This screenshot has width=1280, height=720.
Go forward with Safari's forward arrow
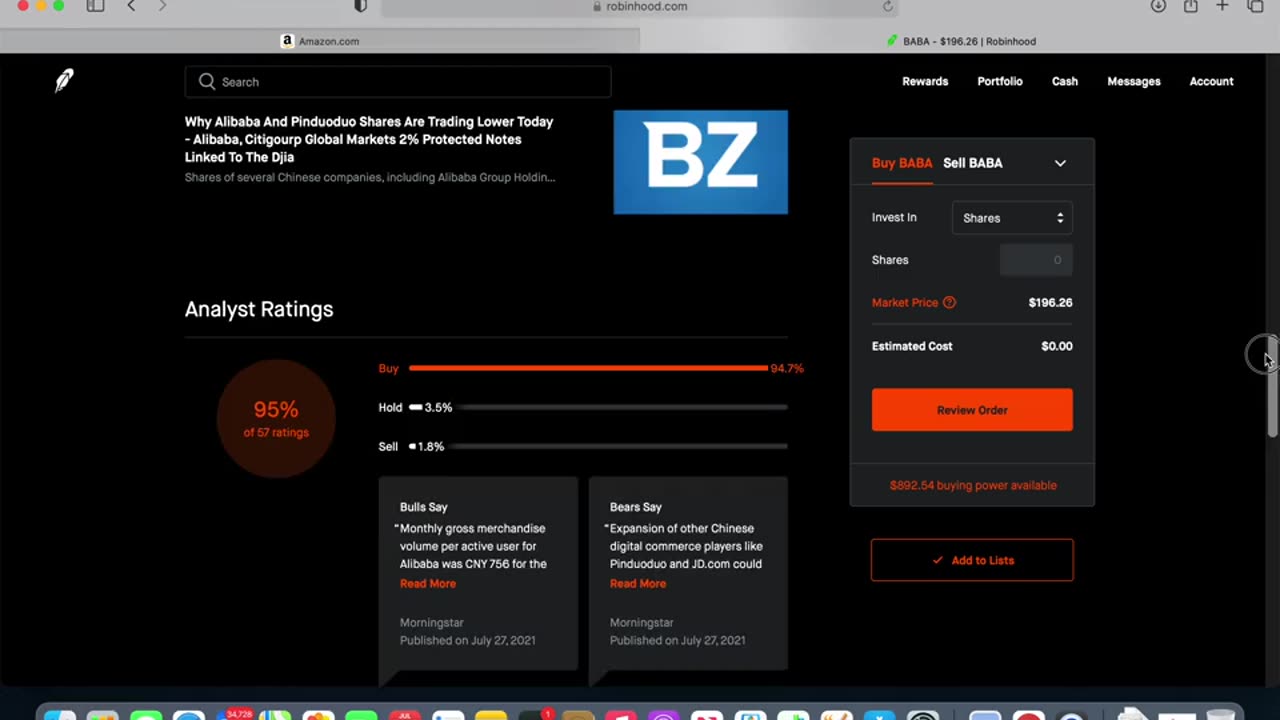[163, 6]
